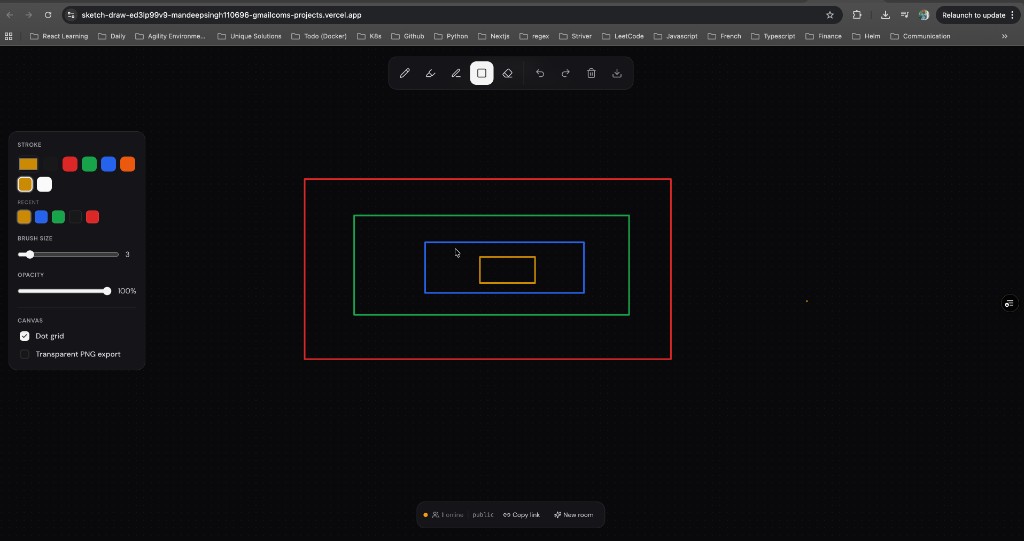The width and height of the screenshot is (1024, 541).
Task: Undo the last drawing action
Action: click(540, 73)
